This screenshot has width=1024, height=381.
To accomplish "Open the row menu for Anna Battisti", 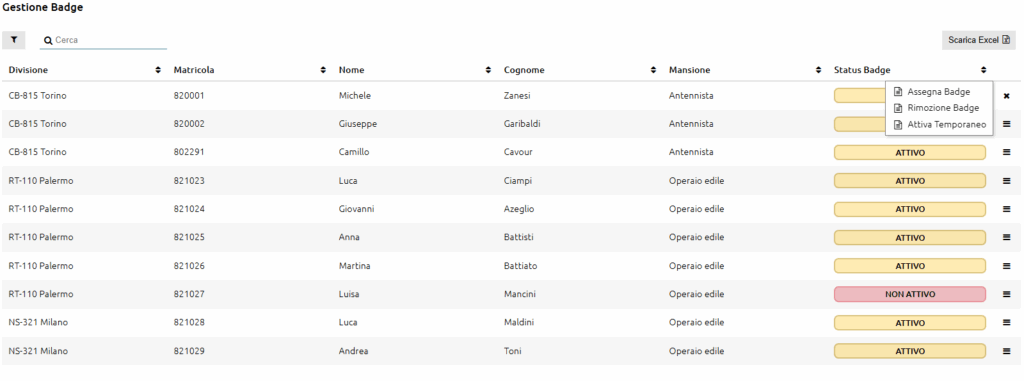I will coord(1006,237).
